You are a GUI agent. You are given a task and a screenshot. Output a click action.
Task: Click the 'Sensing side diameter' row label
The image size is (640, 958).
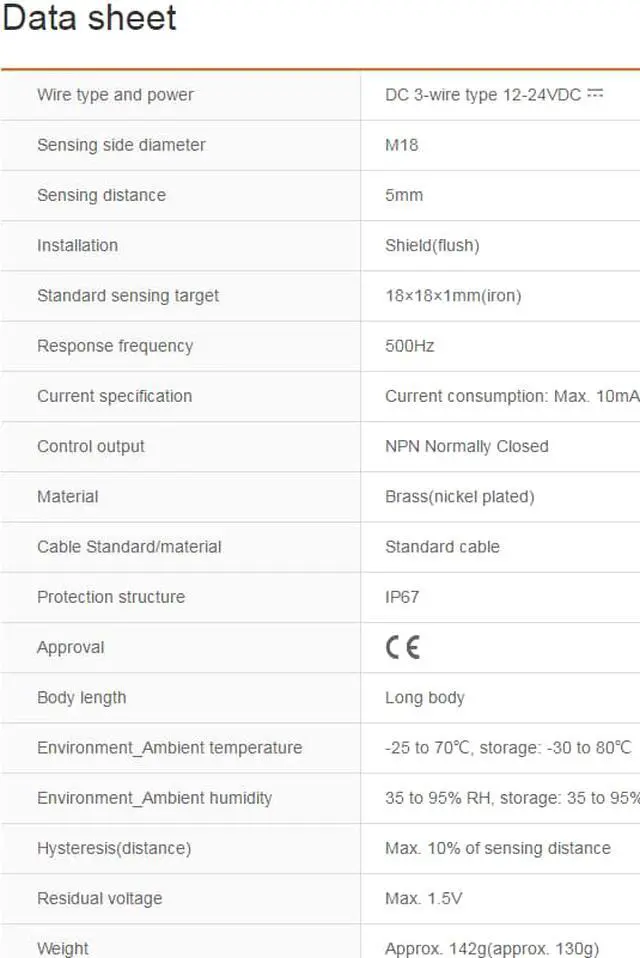click(x=121, y=145)
